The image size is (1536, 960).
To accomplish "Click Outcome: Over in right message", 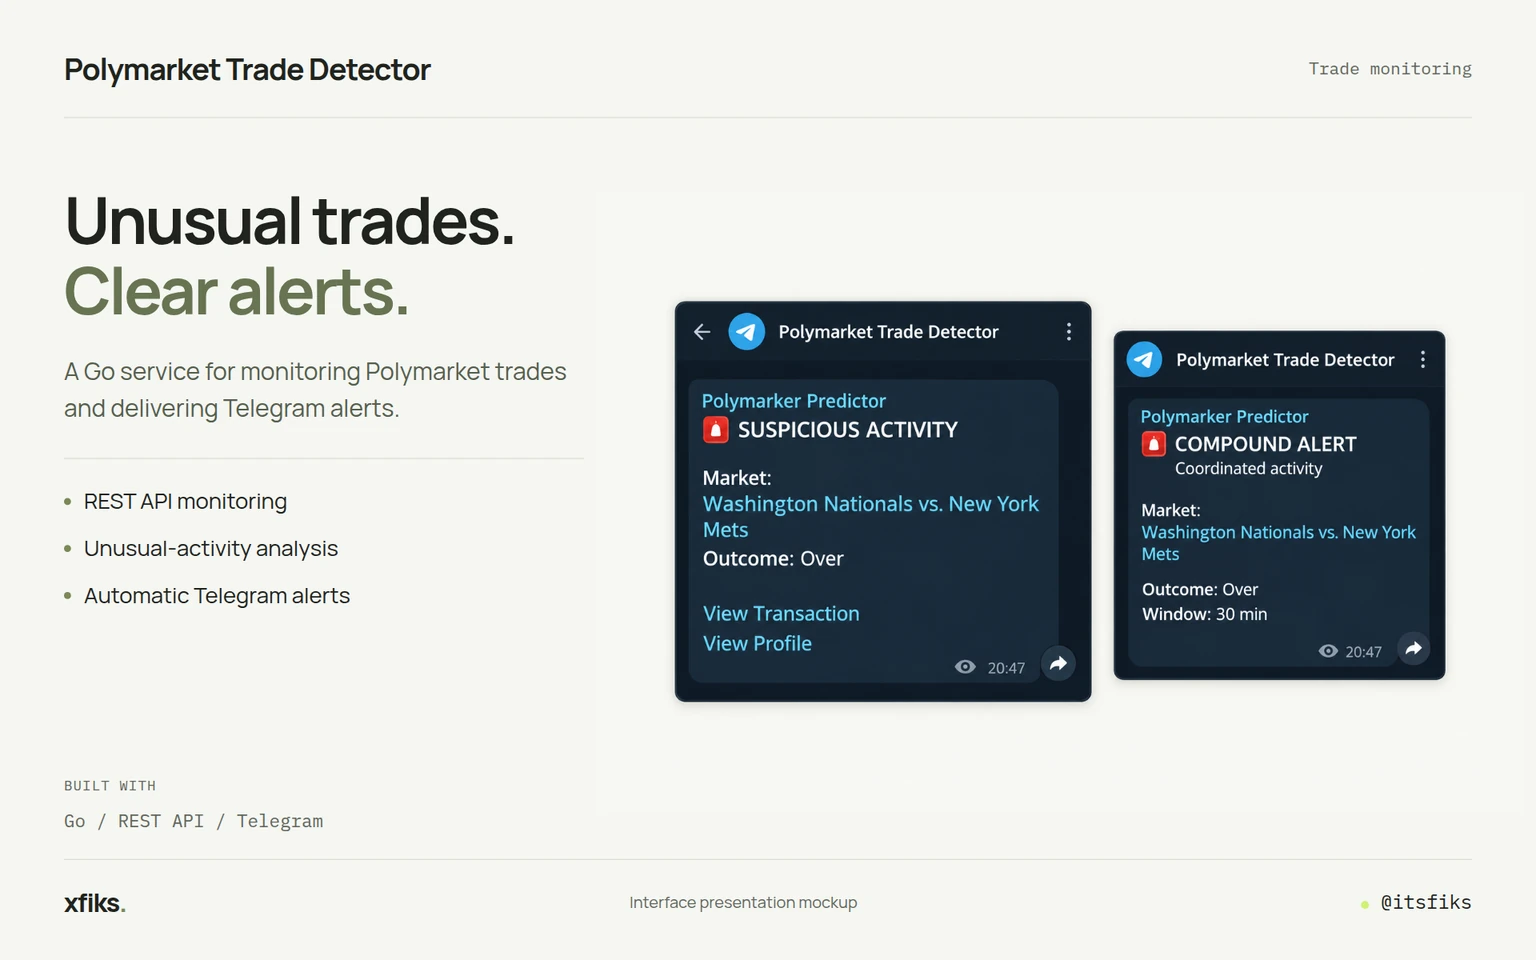I will 1200,590.
